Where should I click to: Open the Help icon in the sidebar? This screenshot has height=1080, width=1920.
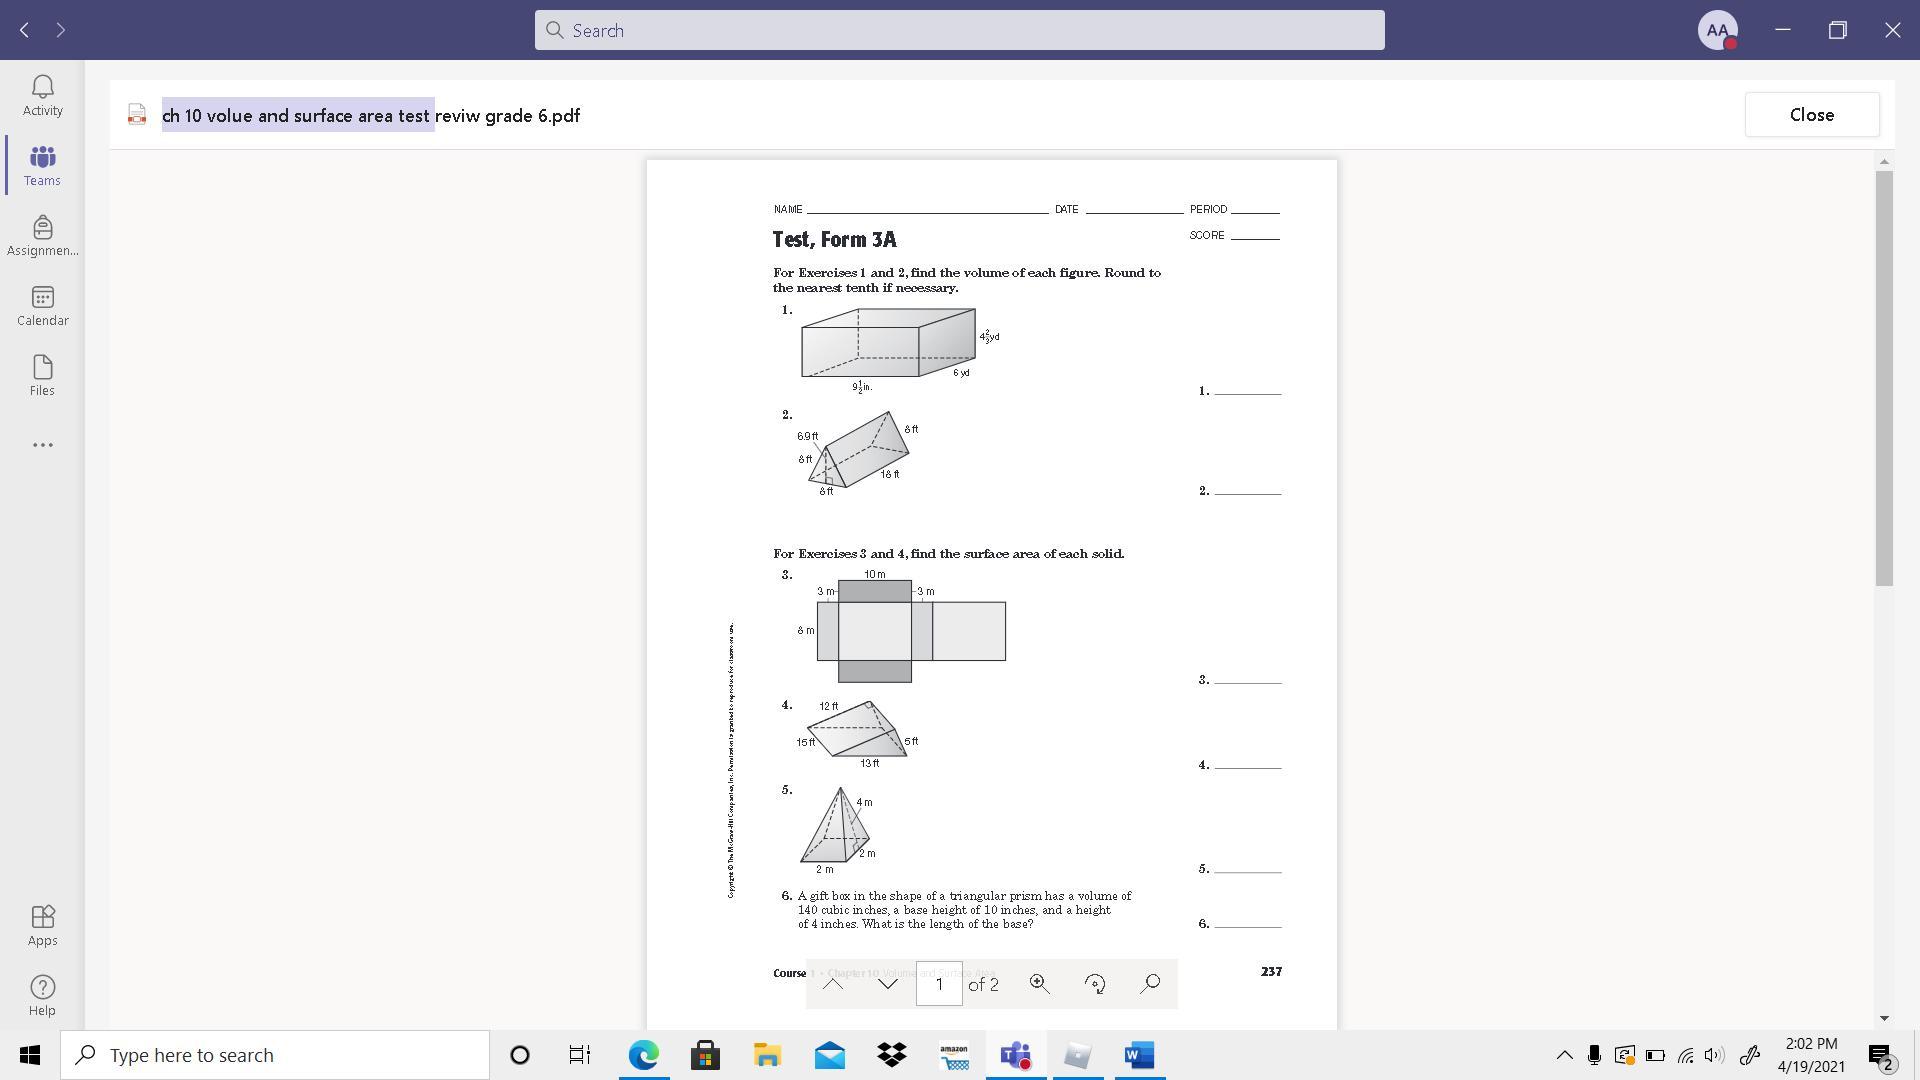pos(42,995)
